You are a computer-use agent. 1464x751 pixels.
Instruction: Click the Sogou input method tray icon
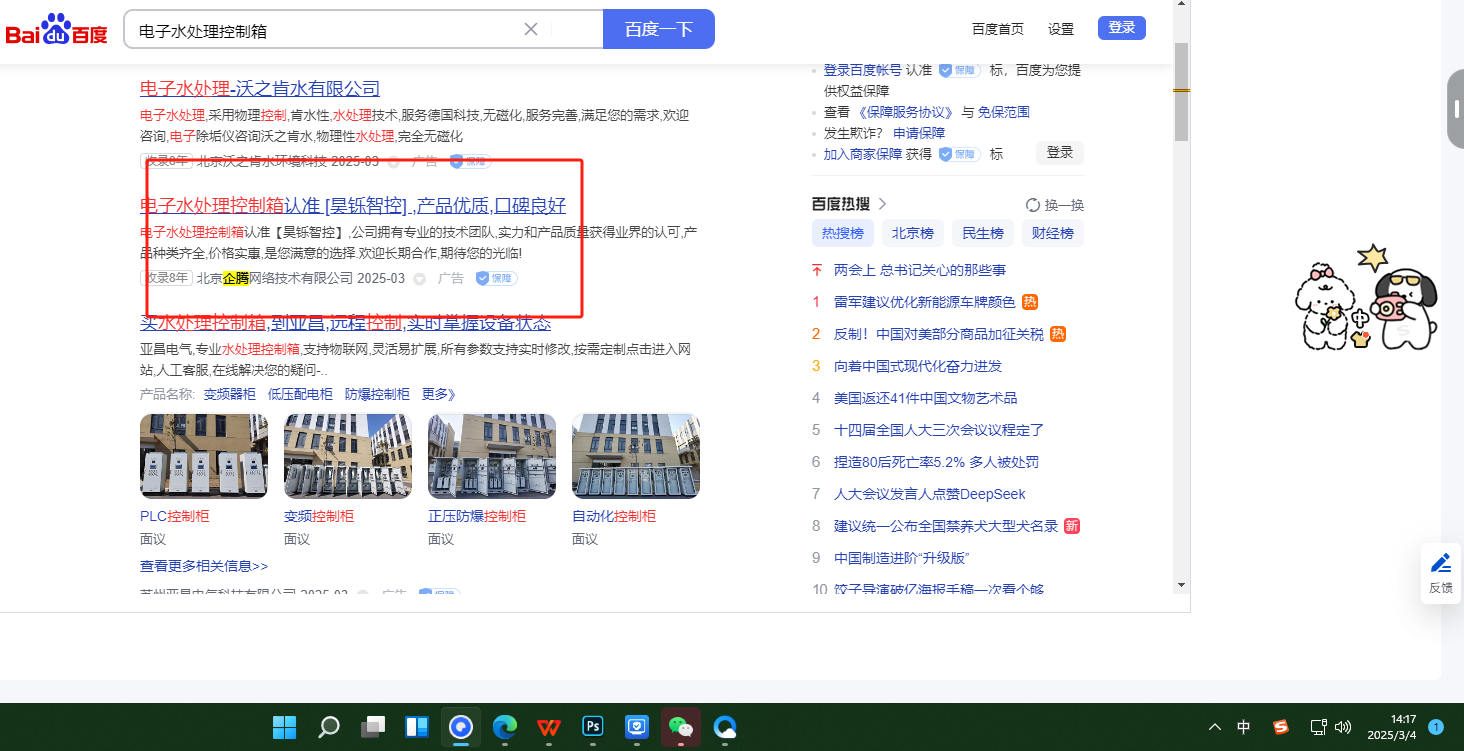1281,727
